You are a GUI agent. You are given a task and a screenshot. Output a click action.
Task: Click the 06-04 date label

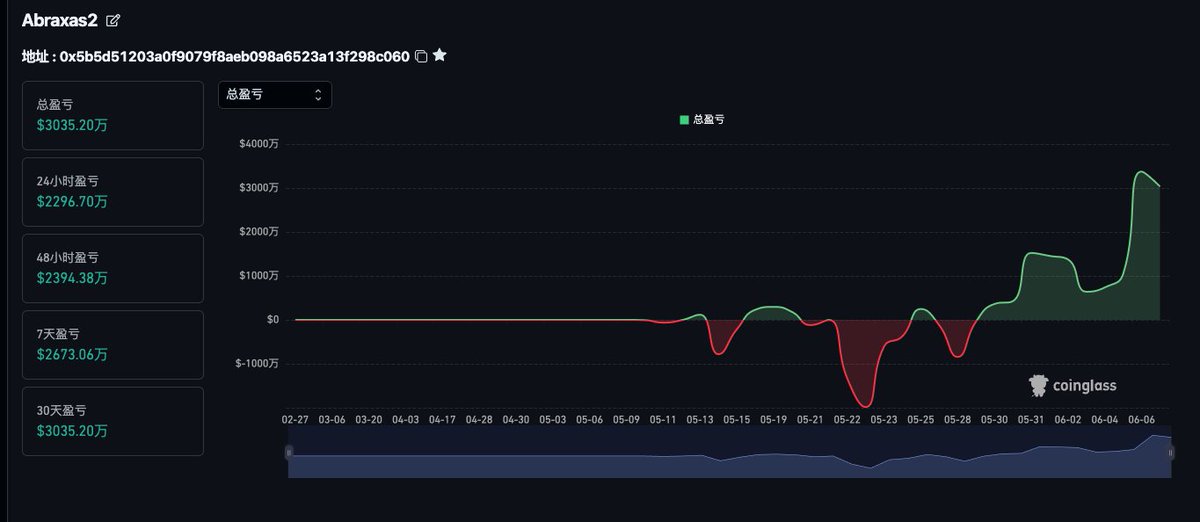pos(1105,420)
